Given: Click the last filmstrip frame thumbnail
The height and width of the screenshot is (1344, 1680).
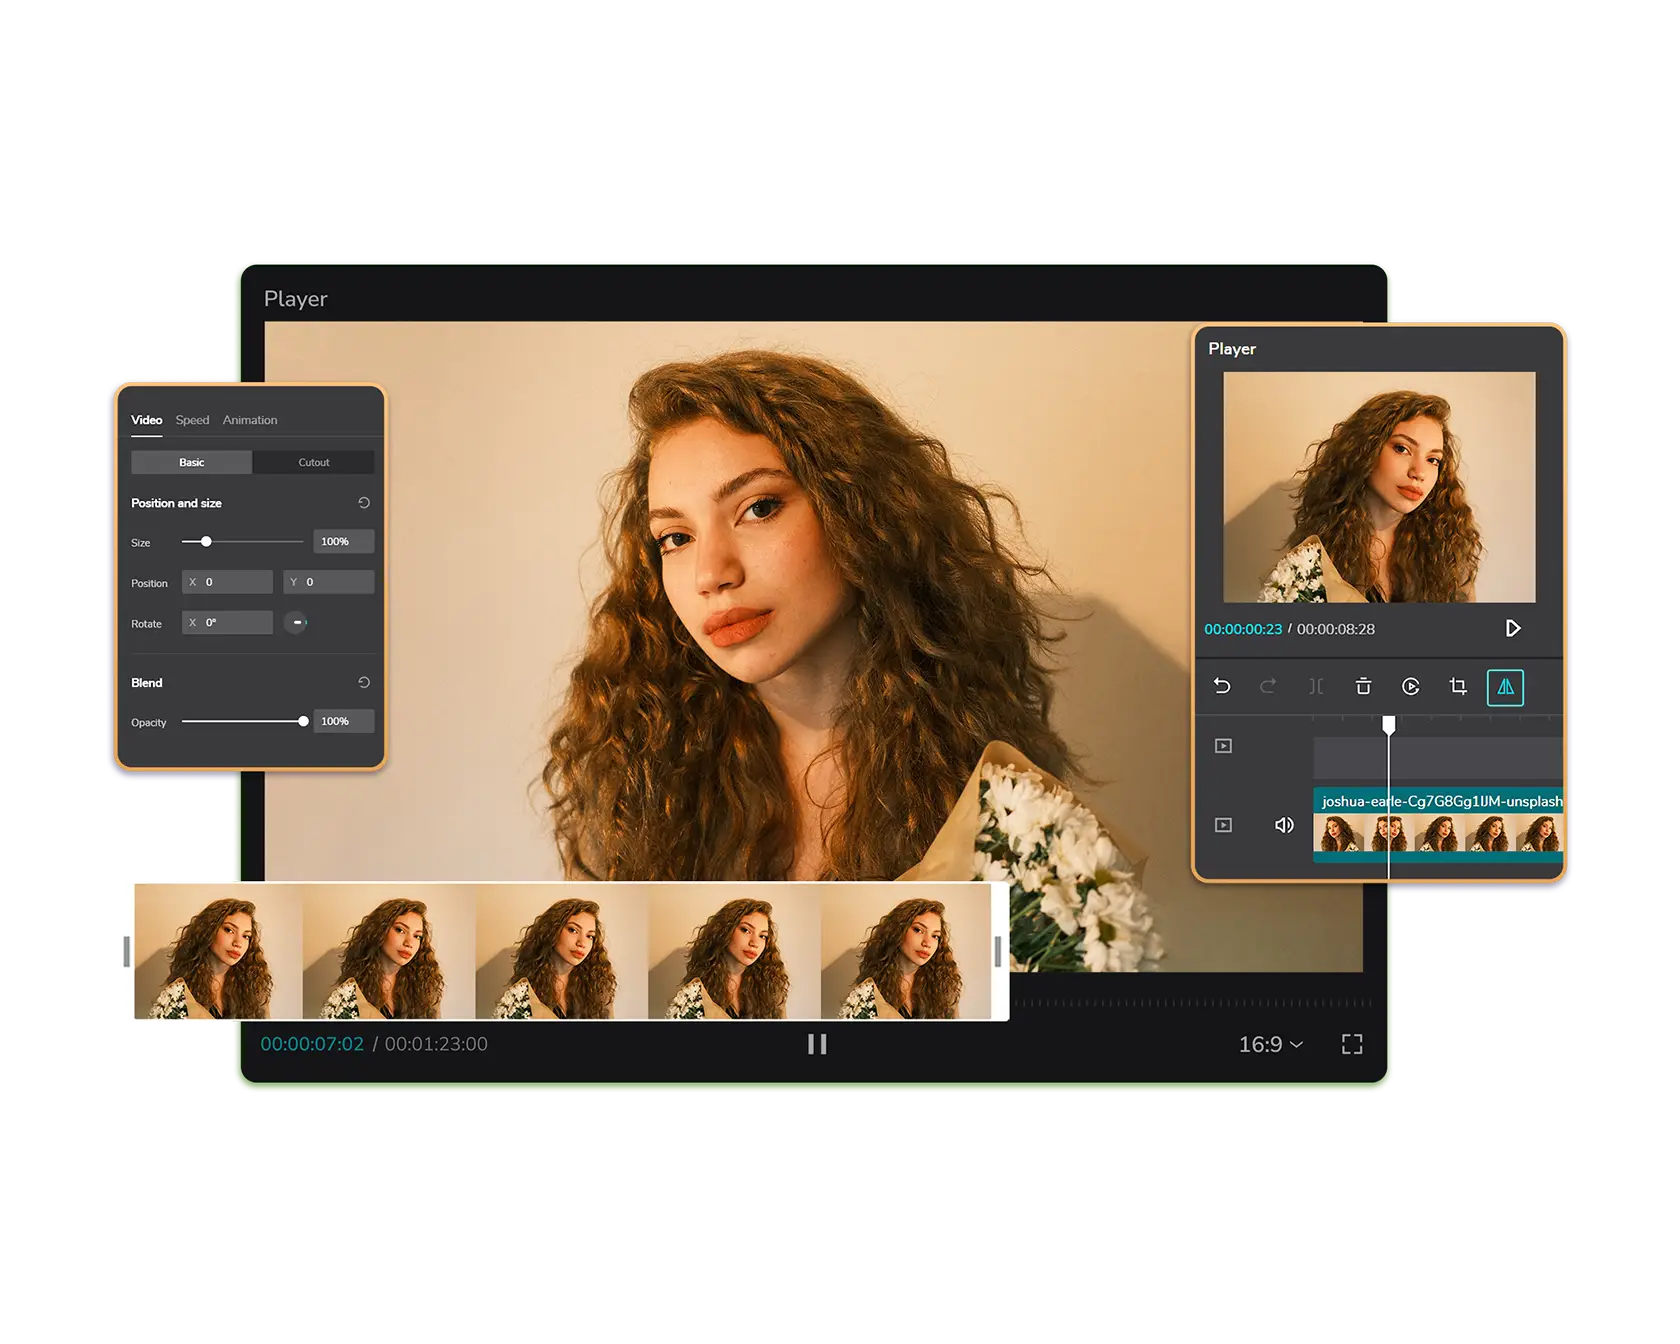Looking at the screenshot, I should click(x=906, y=951).
